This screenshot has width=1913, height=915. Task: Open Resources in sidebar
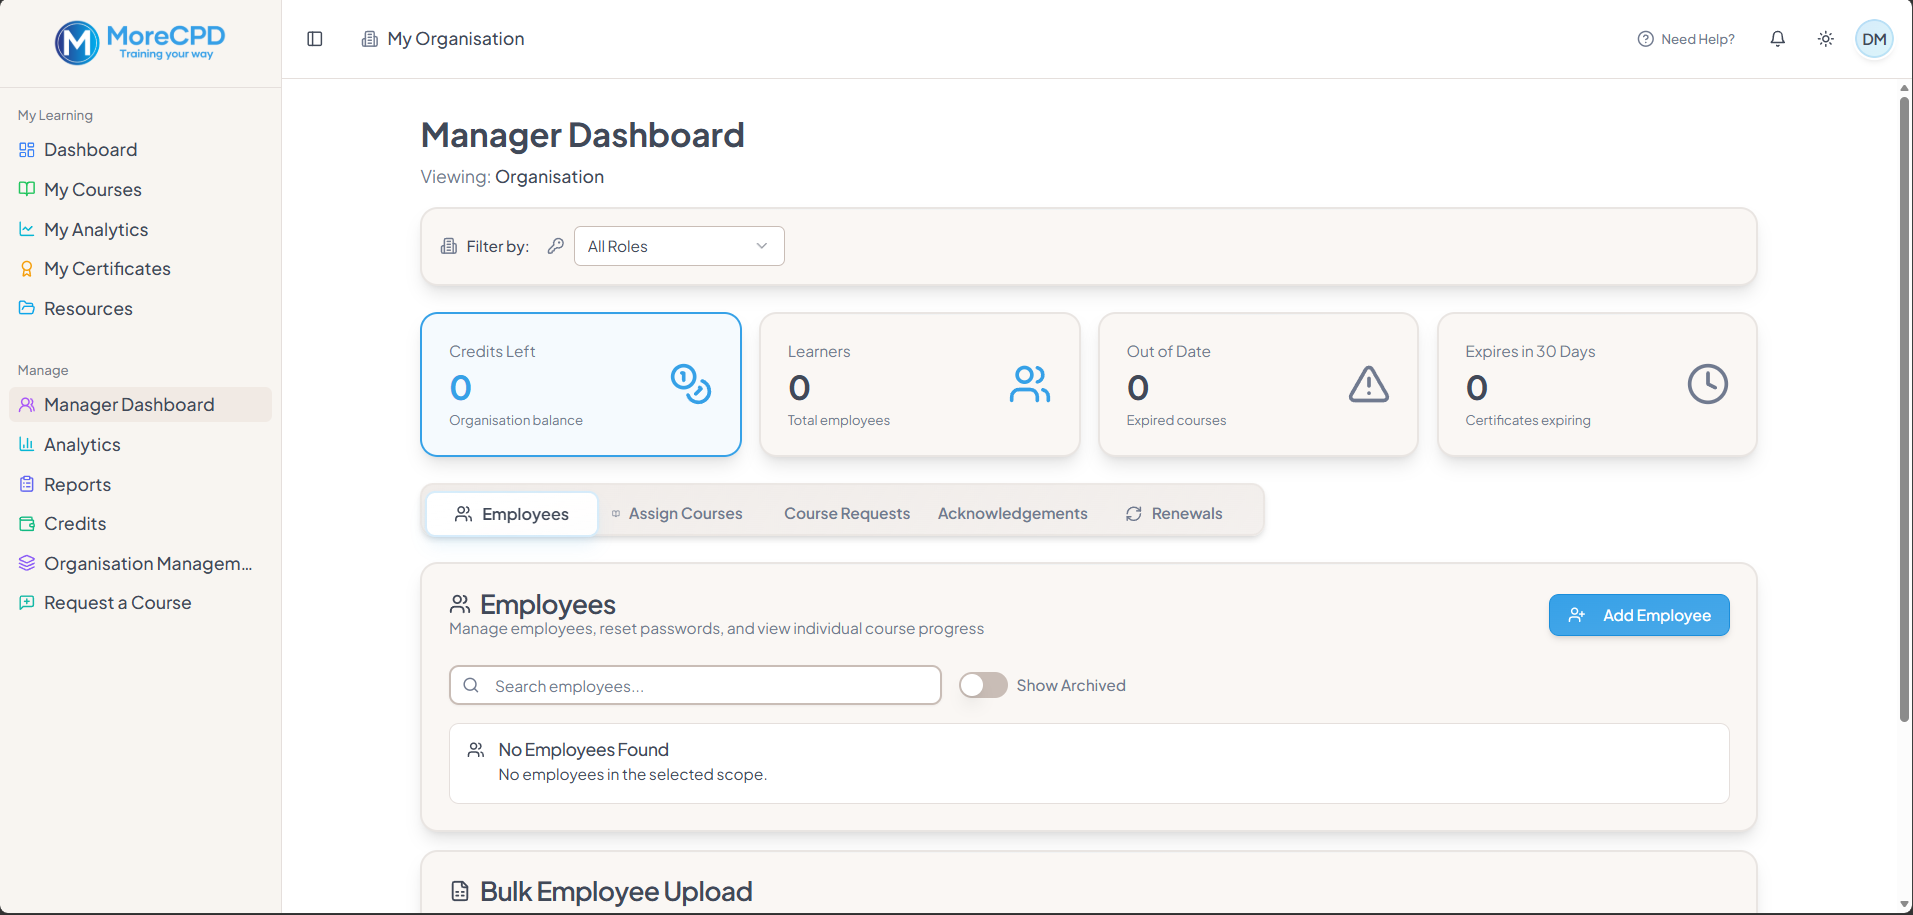click(140, 309)
